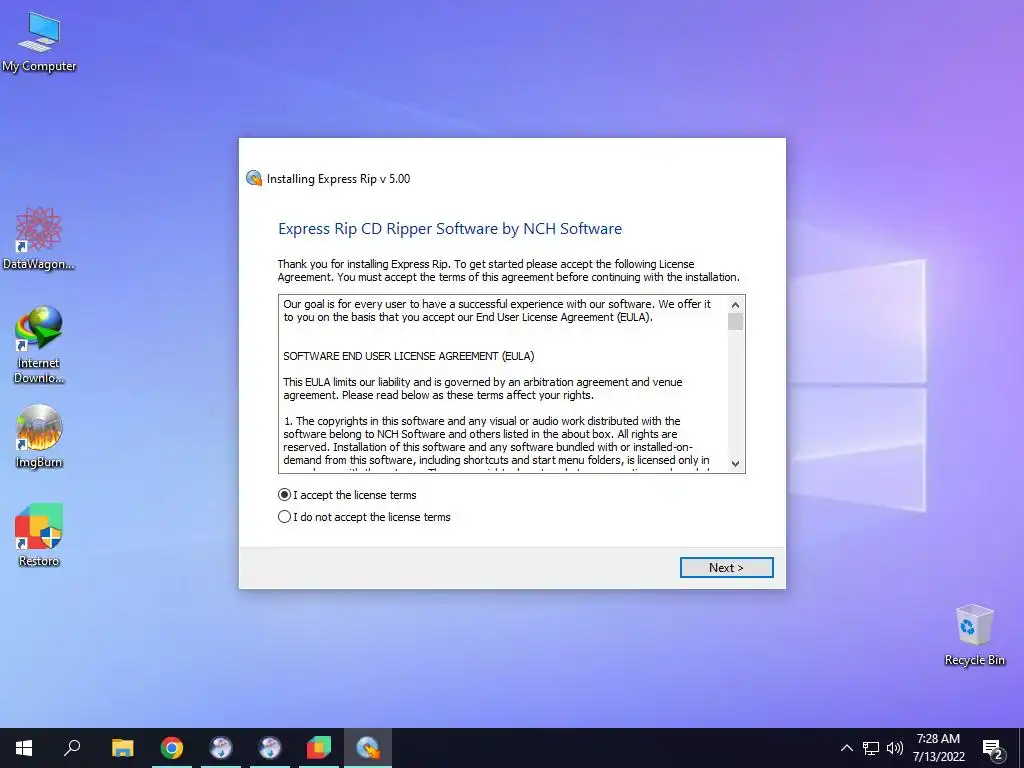Select the Restoro desktop shortcut

coord(39,536)
